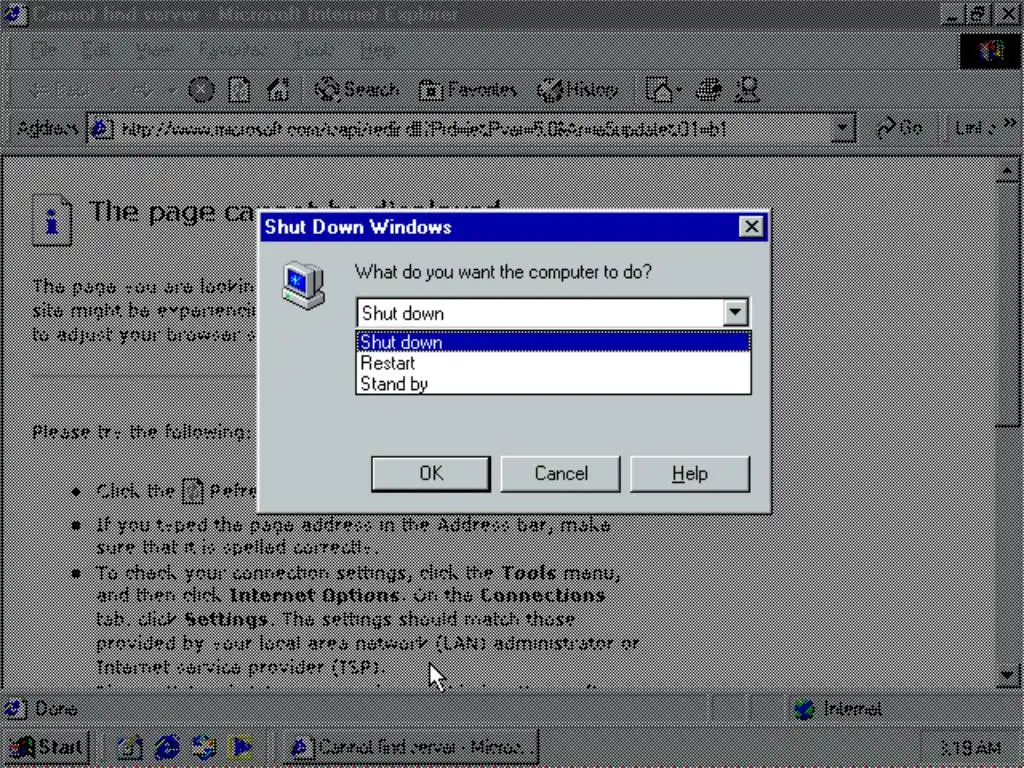Open the View menu in Internet Explorer
The height and width of the screenshot is (768, 1024).
click(x=154, y=50)
